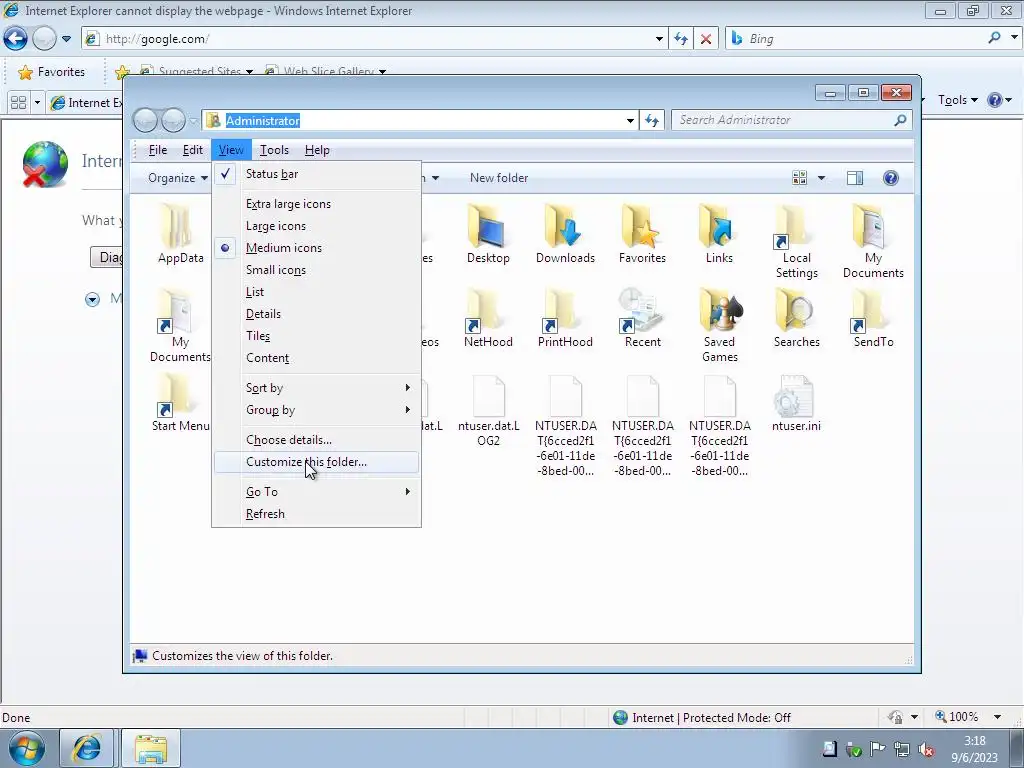
Task: Open the Edit menu
Action: point(192,150)
